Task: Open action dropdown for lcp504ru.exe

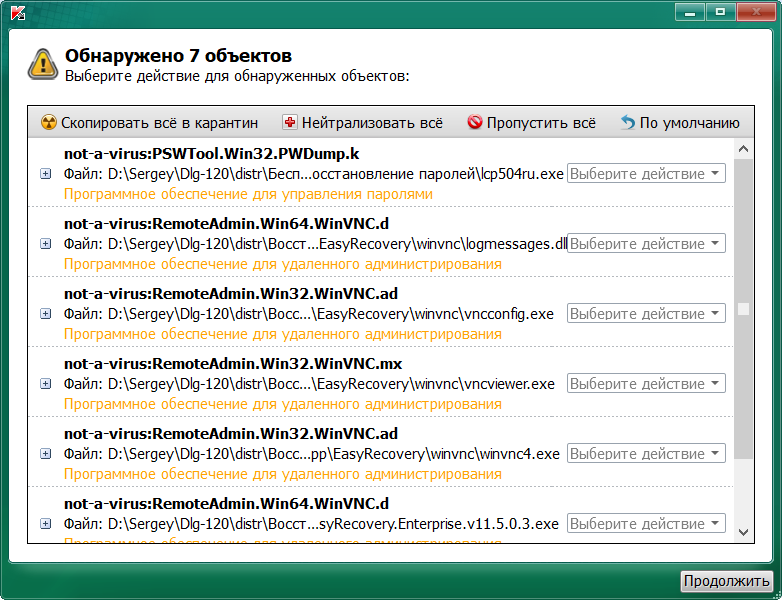Action: click(x=646, y=174)
